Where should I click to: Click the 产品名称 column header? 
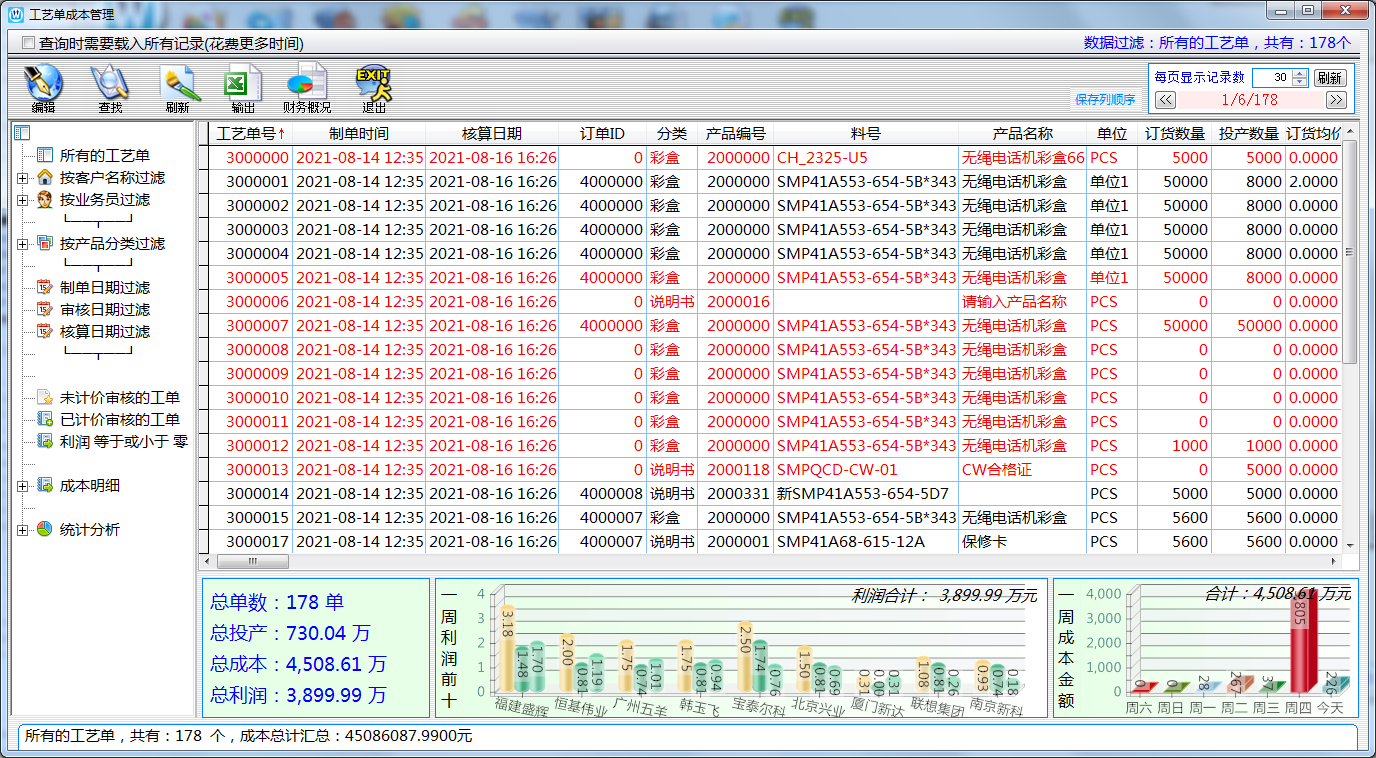(x=1022, y=133)
